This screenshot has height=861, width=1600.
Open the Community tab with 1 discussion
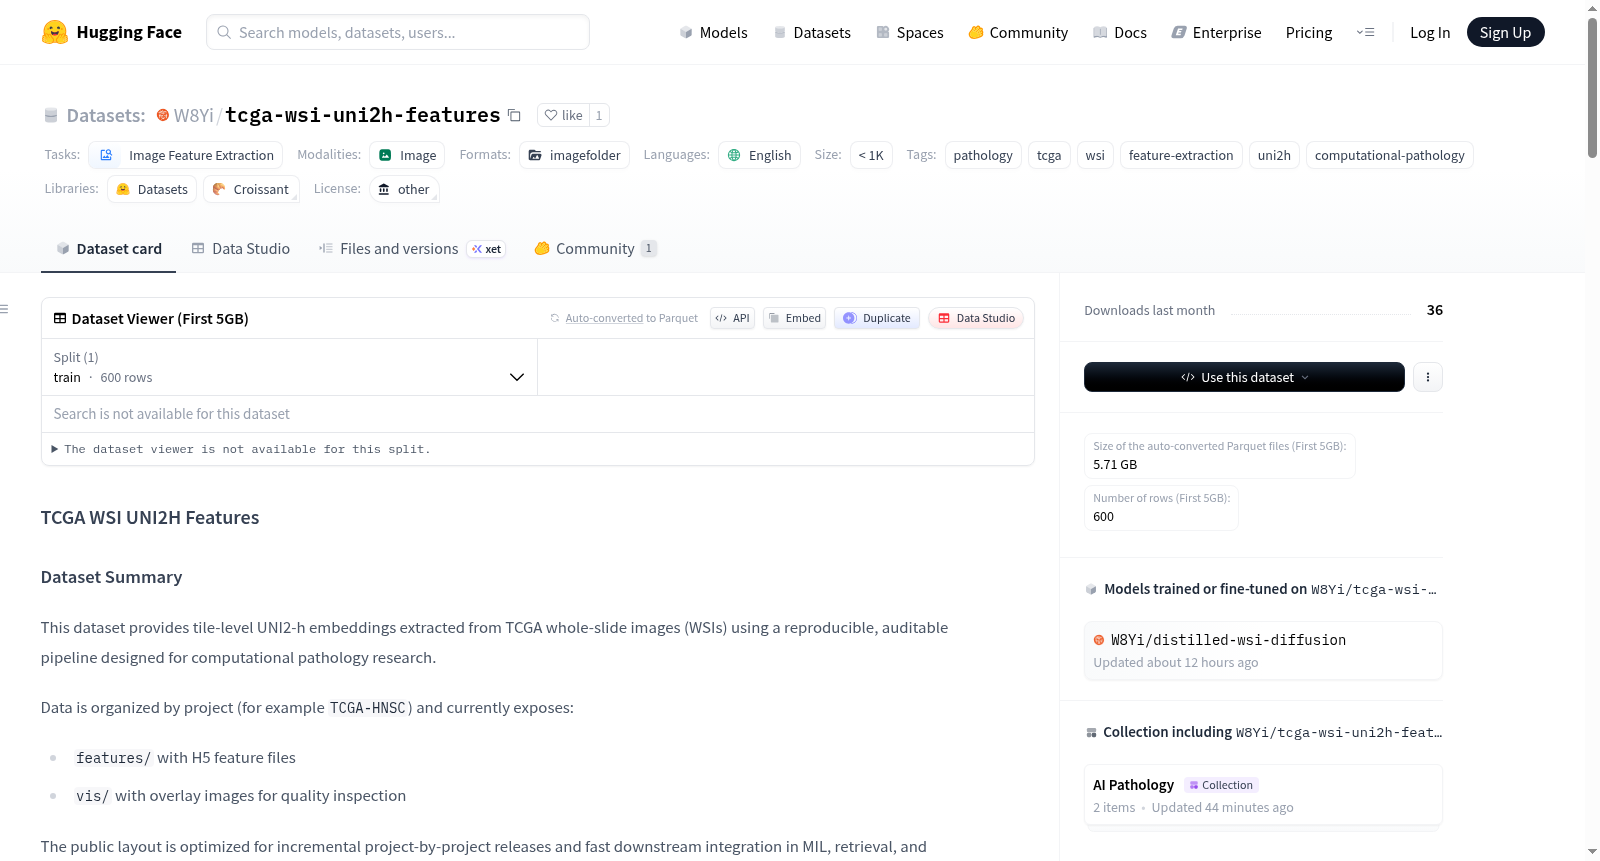click(595, 249)
